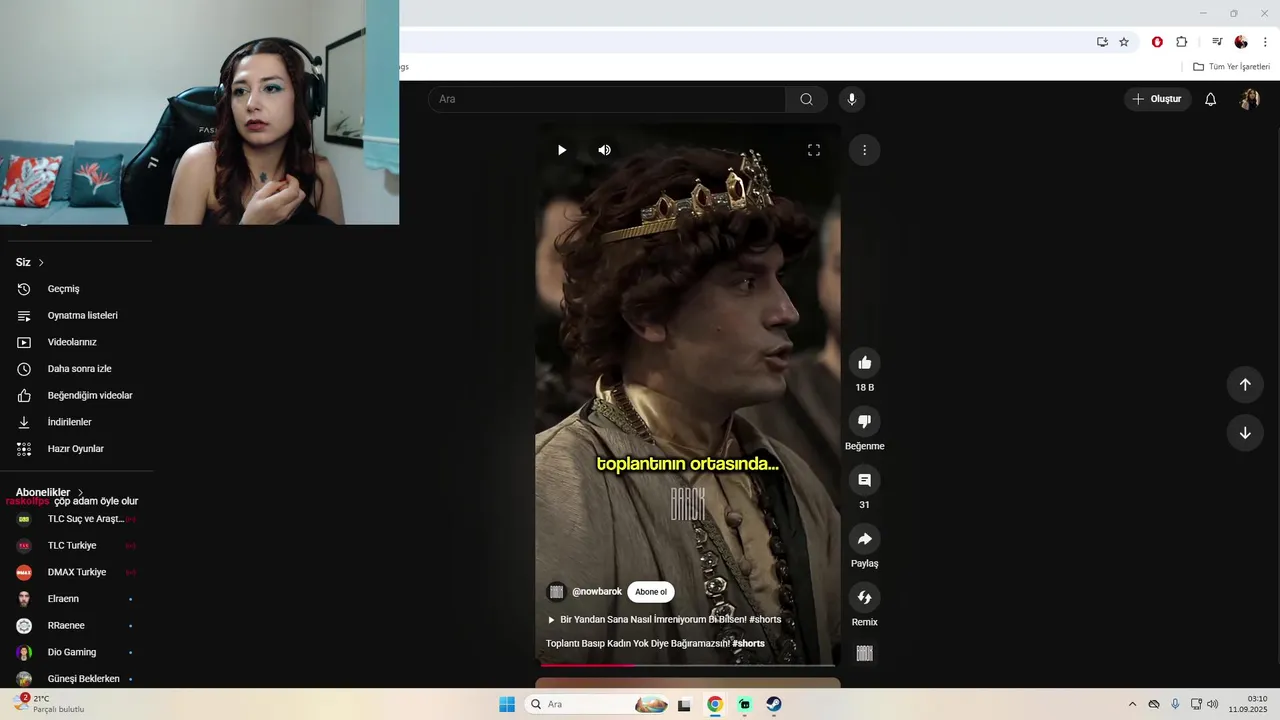Open linked video Bir Yandan Sana Nasıl İmreniyorum
This screenshot has height=720, width=1280.
(664, 620)
